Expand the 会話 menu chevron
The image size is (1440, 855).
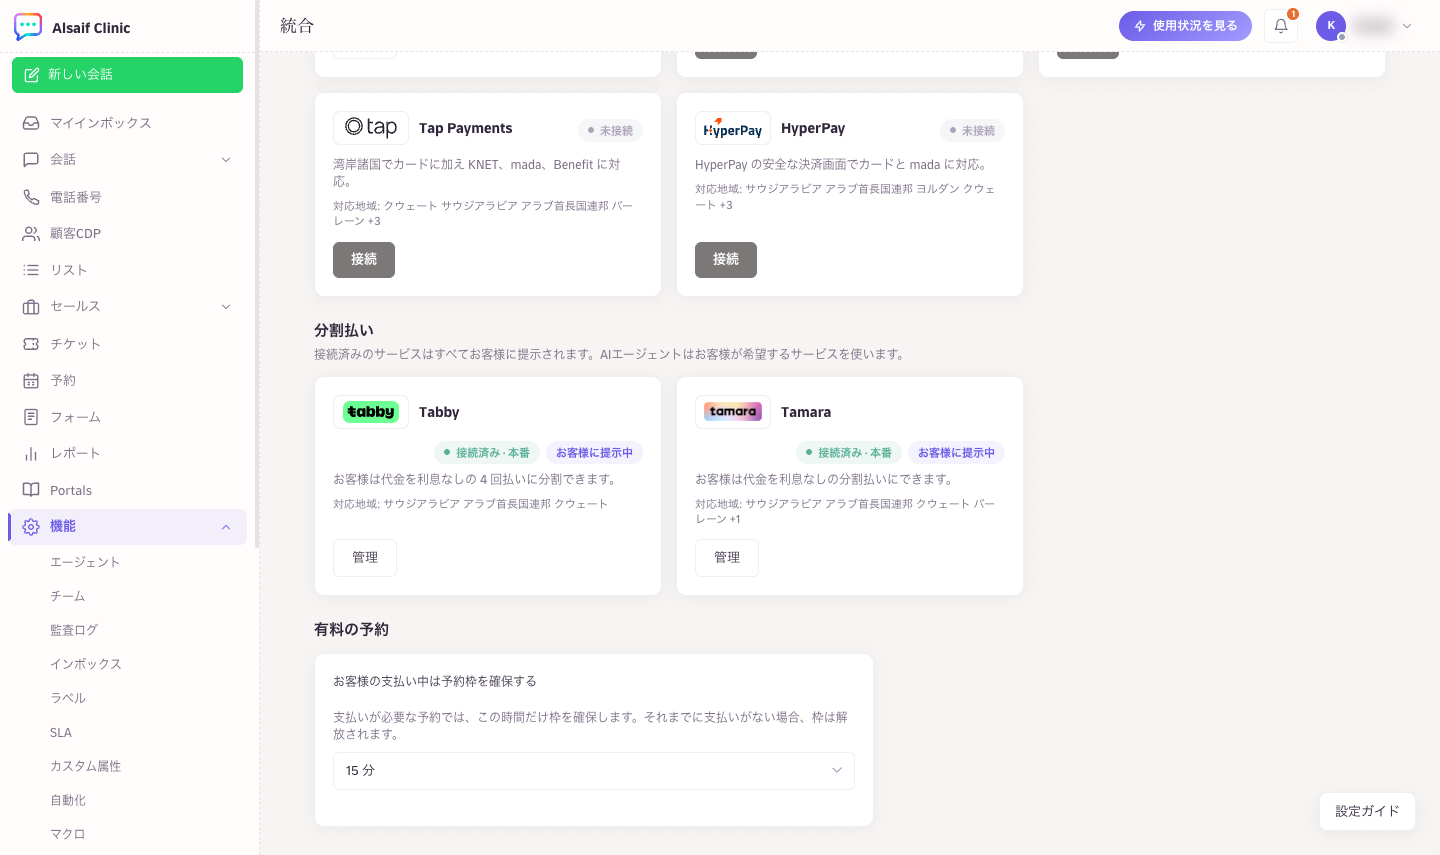point(226,159)
